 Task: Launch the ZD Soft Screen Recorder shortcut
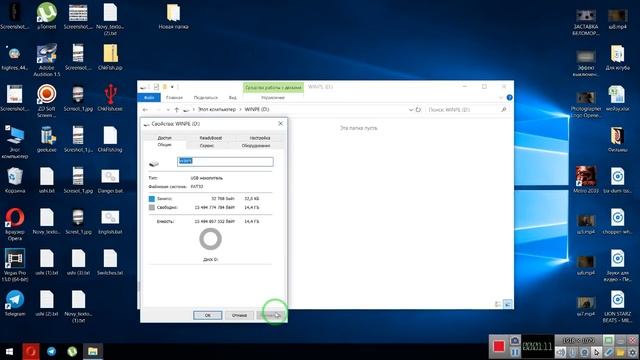(x=47, y=100)
